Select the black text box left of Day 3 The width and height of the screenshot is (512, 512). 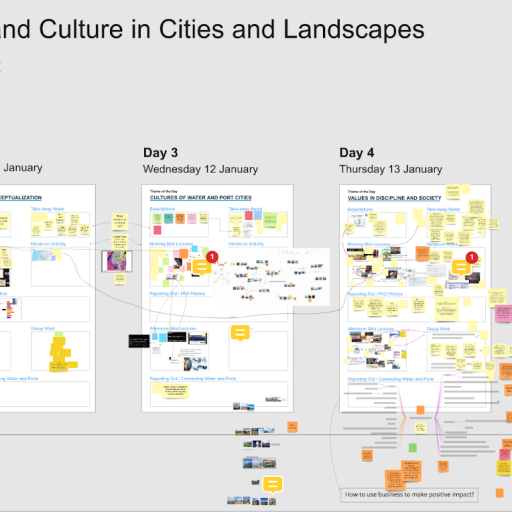pyautogui.click(x=139, y=341)
